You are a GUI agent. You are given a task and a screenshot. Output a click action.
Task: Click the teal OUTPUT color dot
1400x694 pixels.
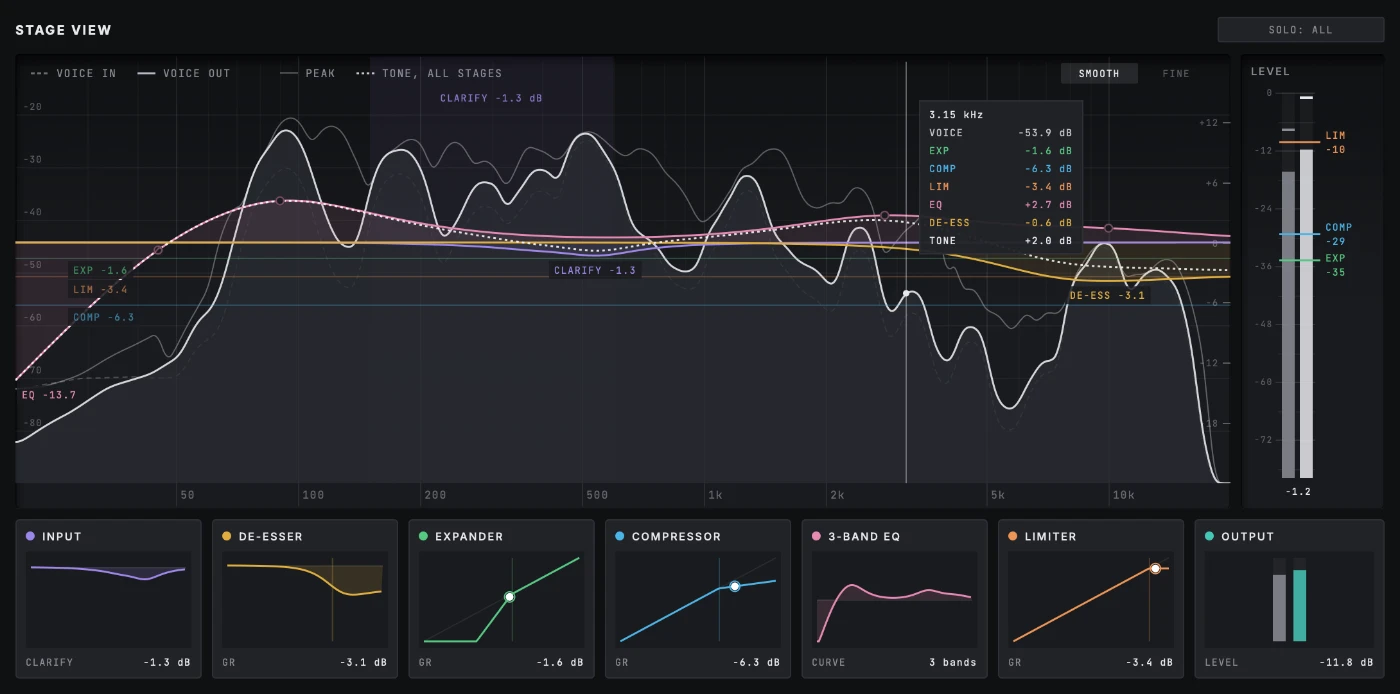[x=1210, y=537]
